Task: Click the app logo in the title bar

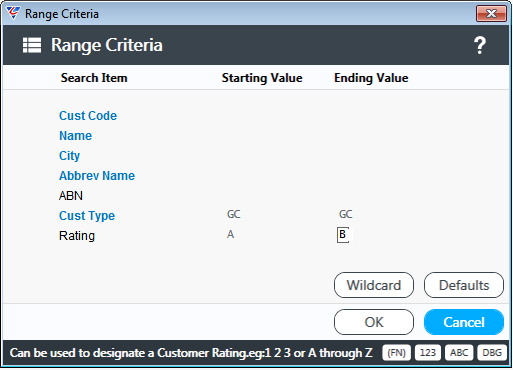Action: coord(13,13)
